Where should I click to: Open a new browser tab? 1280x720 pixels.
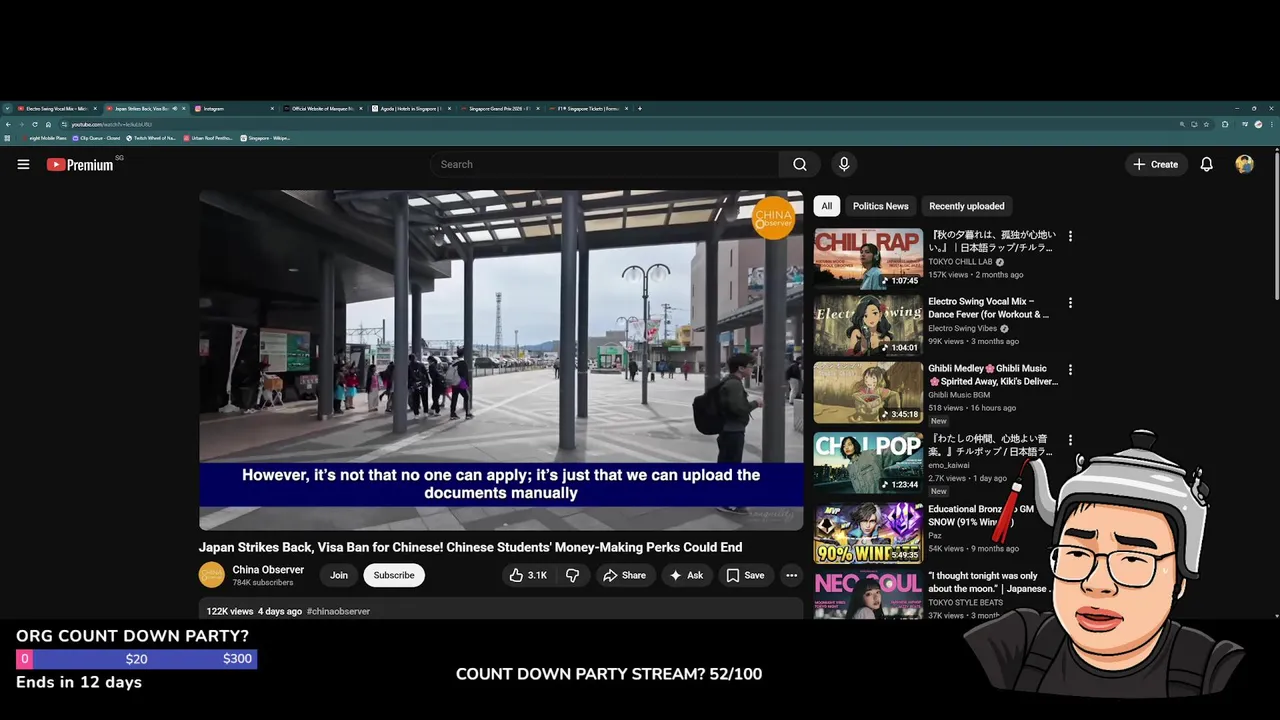coord(640,108)
